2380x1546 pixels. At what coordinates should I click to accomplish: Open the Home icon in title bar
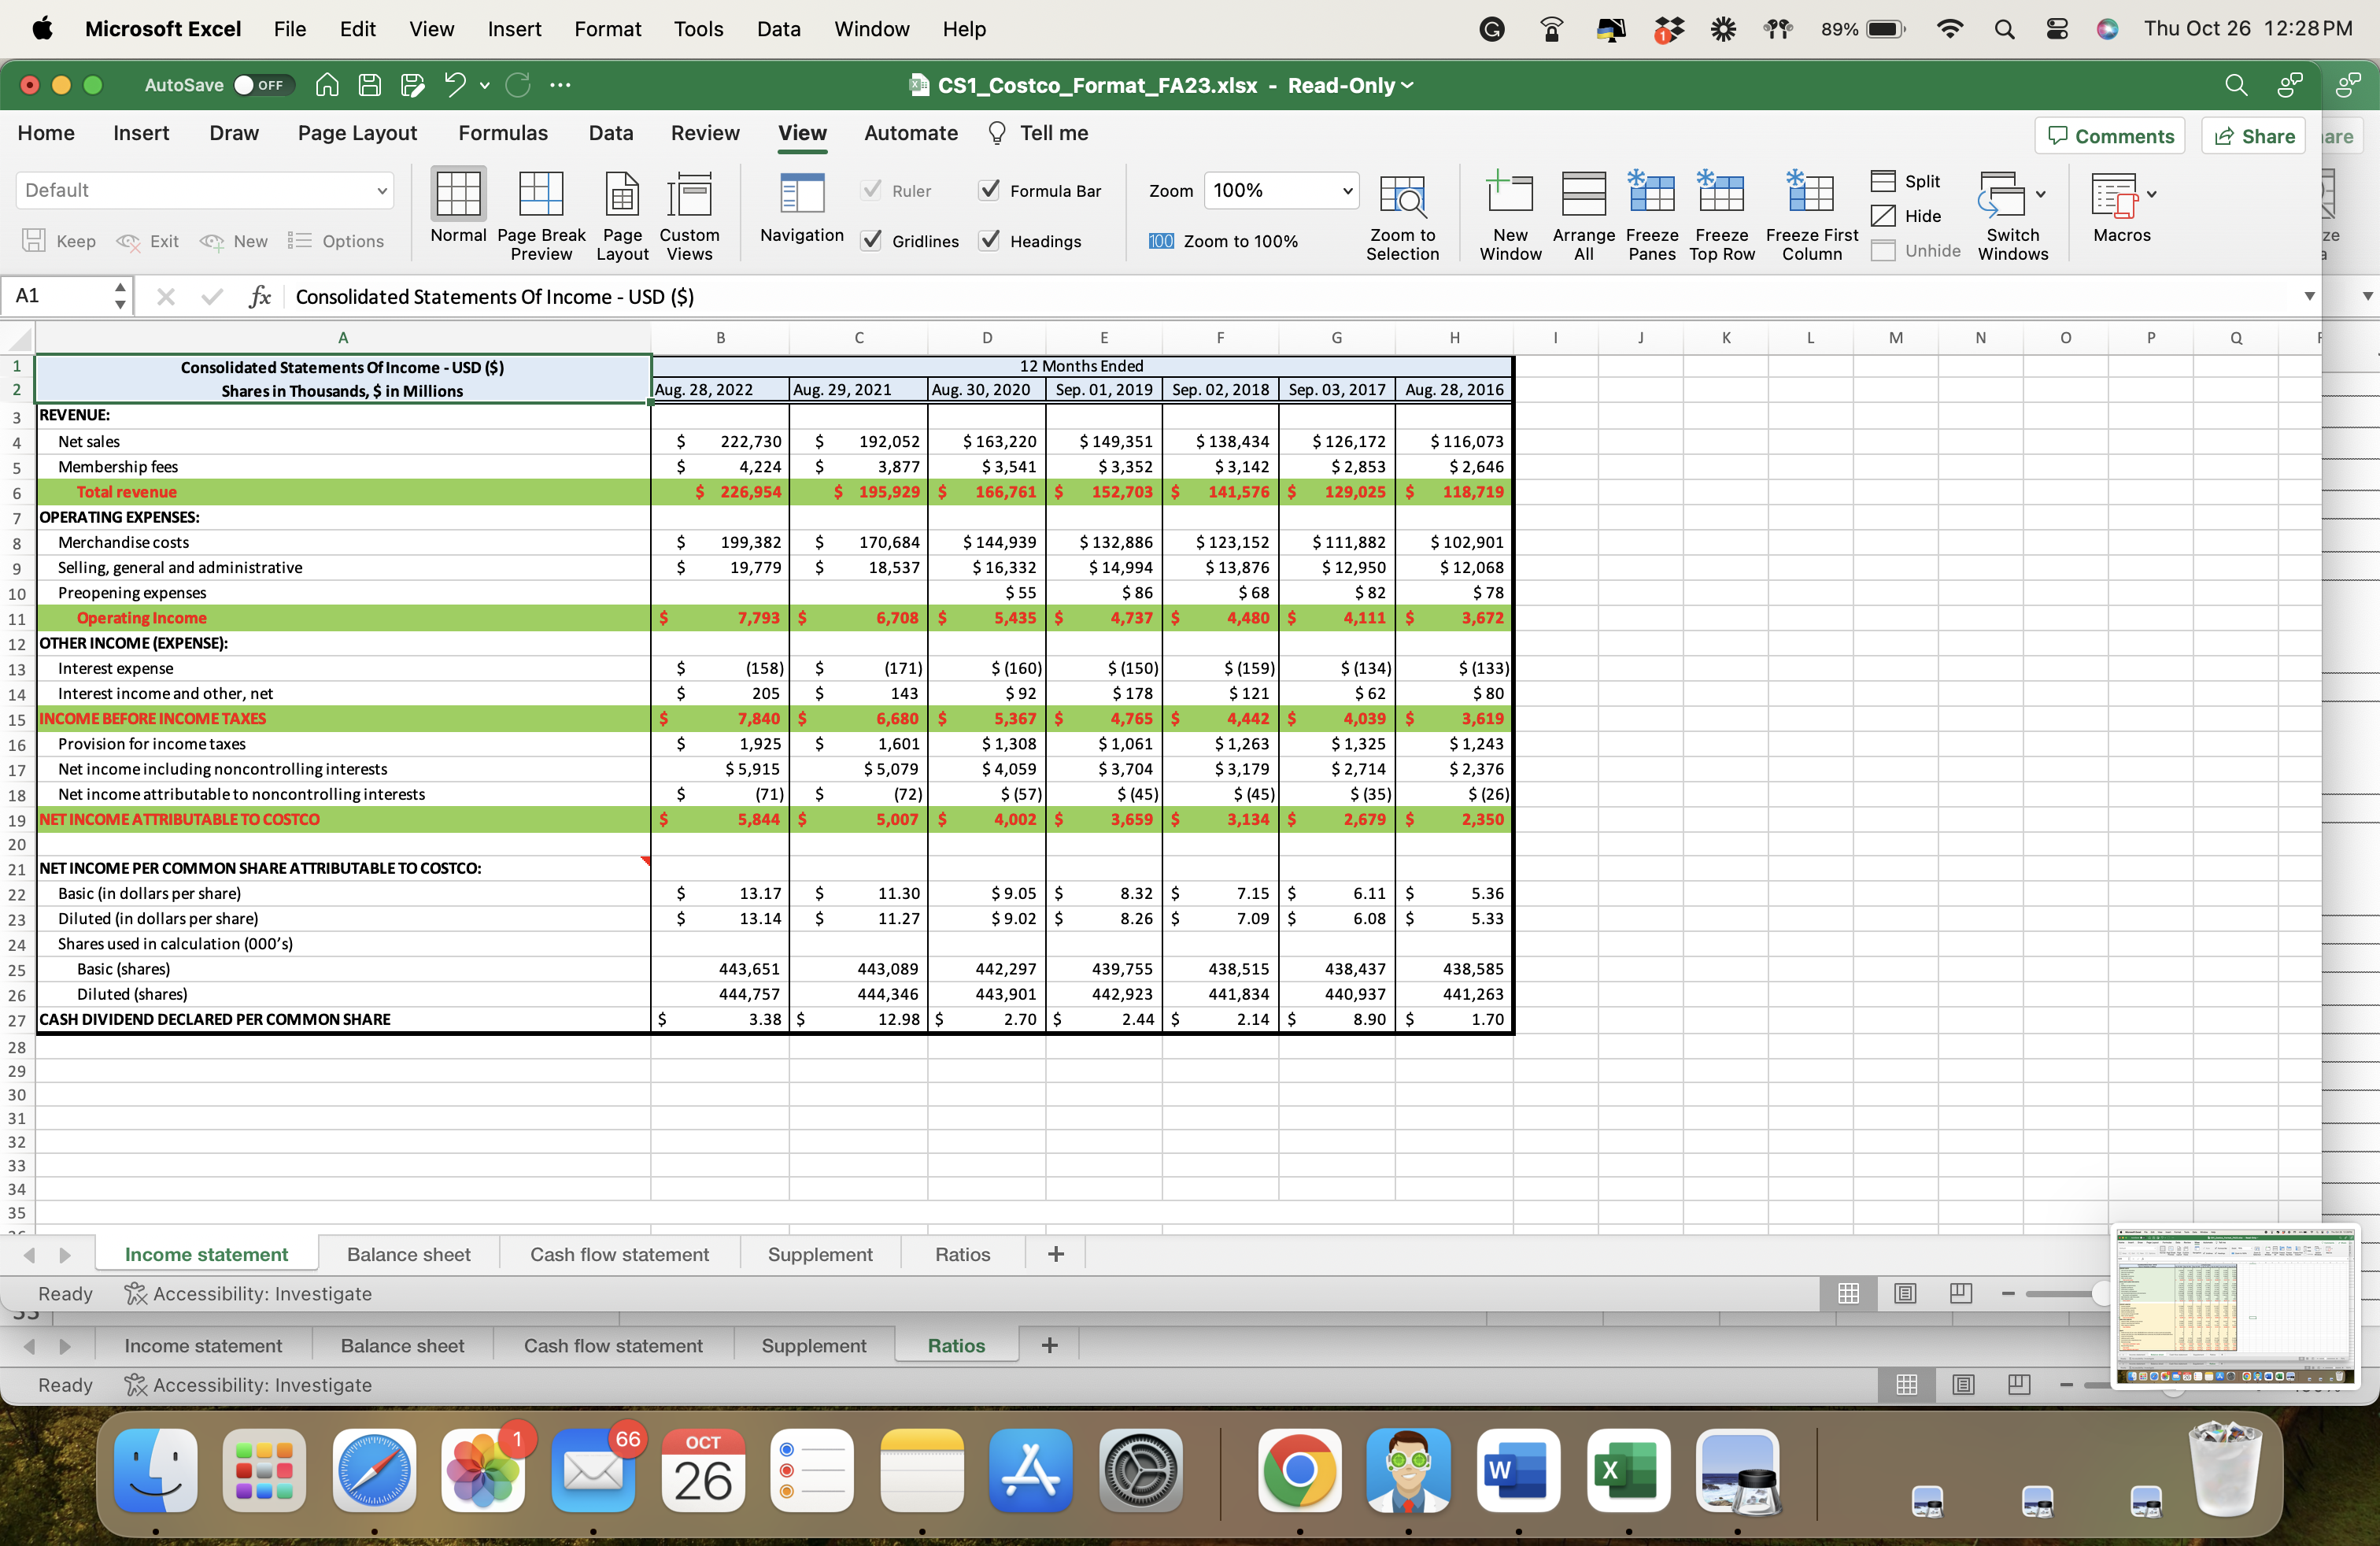(327, 85)
